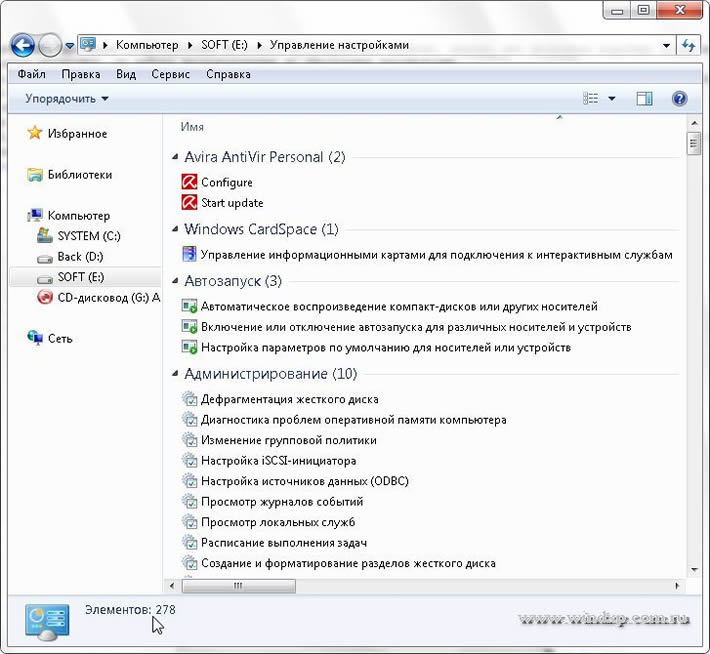
Task: Collapse the Администрирование group
Action: tap(175, 374)
